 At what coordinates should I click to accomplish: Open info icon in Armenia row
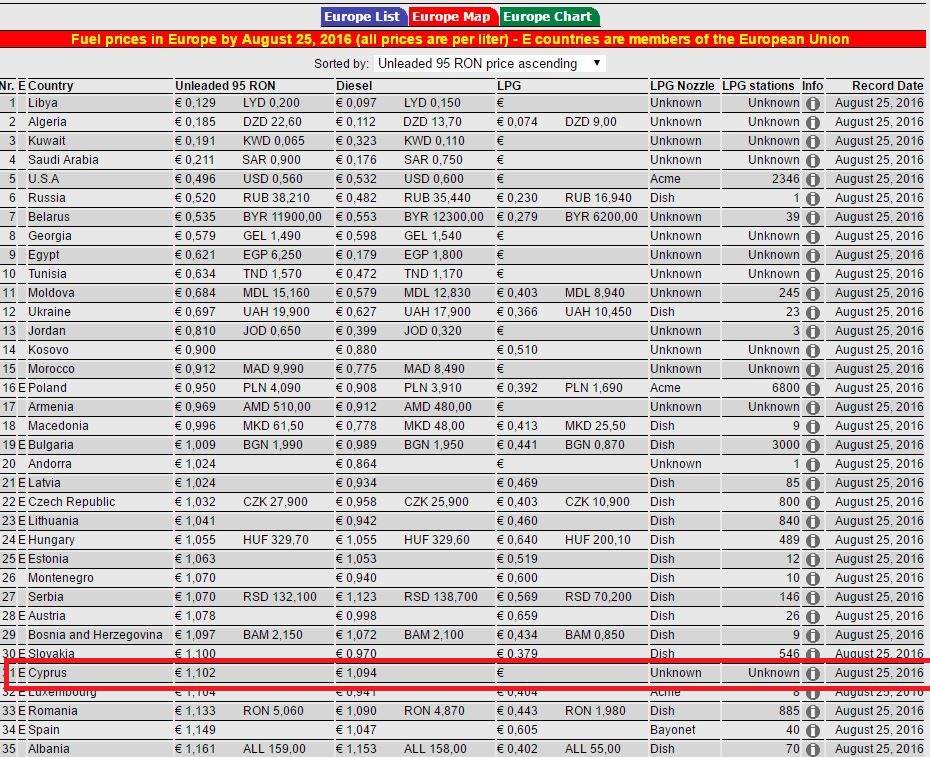point(813,407)
